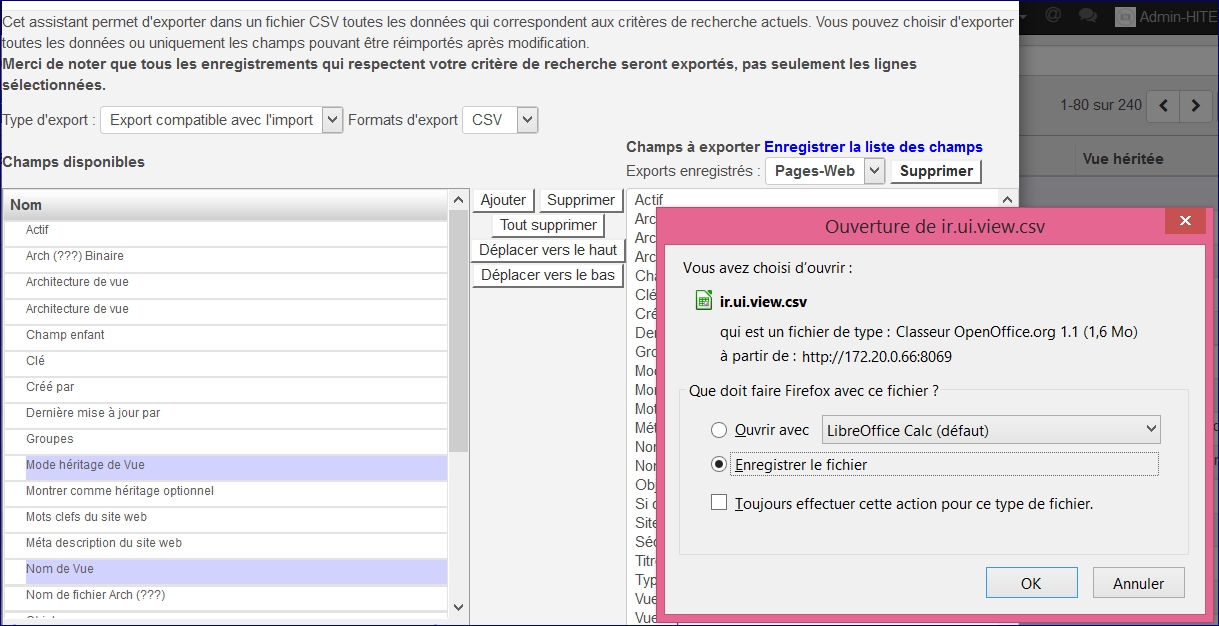Select Méta description du site web field
Image resolution: width=1219 pixels, height=626 pixels.
click(x=226, y=543)
